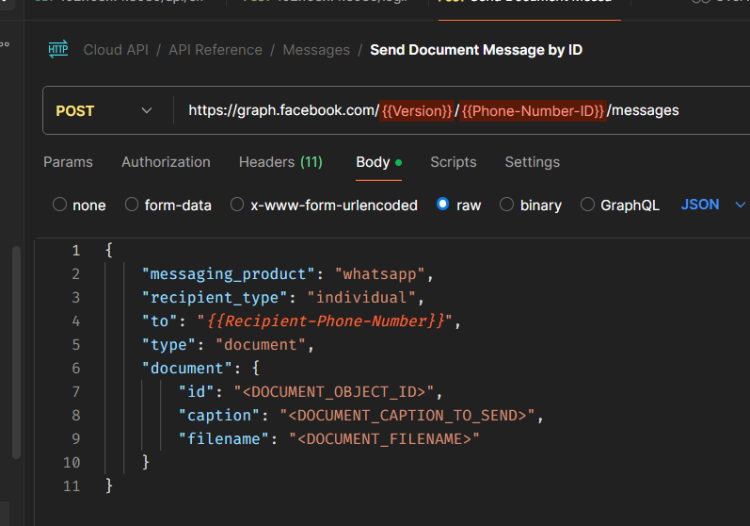Image resolution: width=750 pixels, height=526 pixels.
Task: Click the <DOCUMENT_FILENAME> value
Action: [x=385, y=439]
